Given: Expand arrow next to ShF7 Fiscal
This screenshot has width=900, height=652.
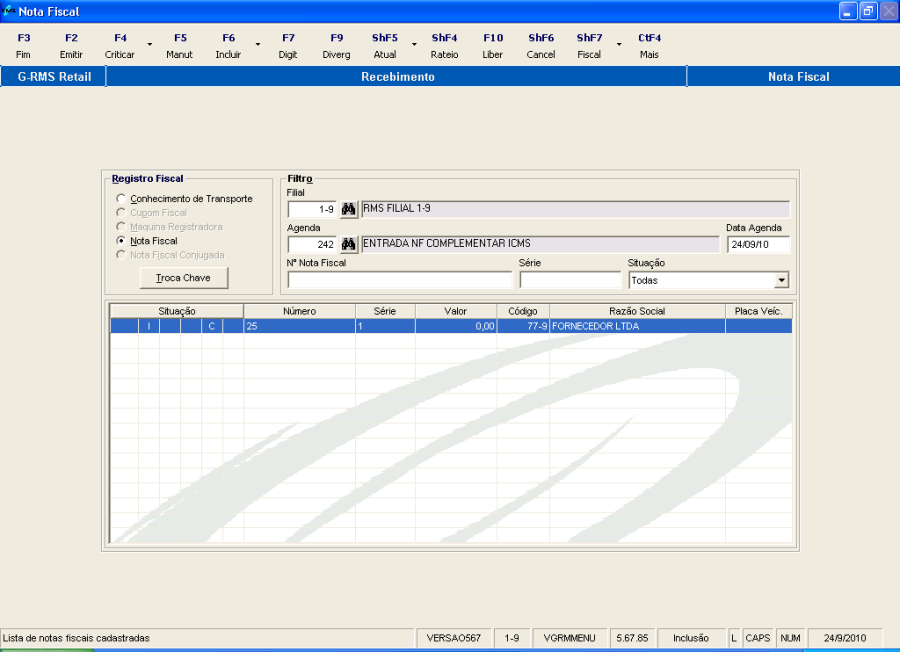Looking at the screenshot, I should [x=619, y=44].
